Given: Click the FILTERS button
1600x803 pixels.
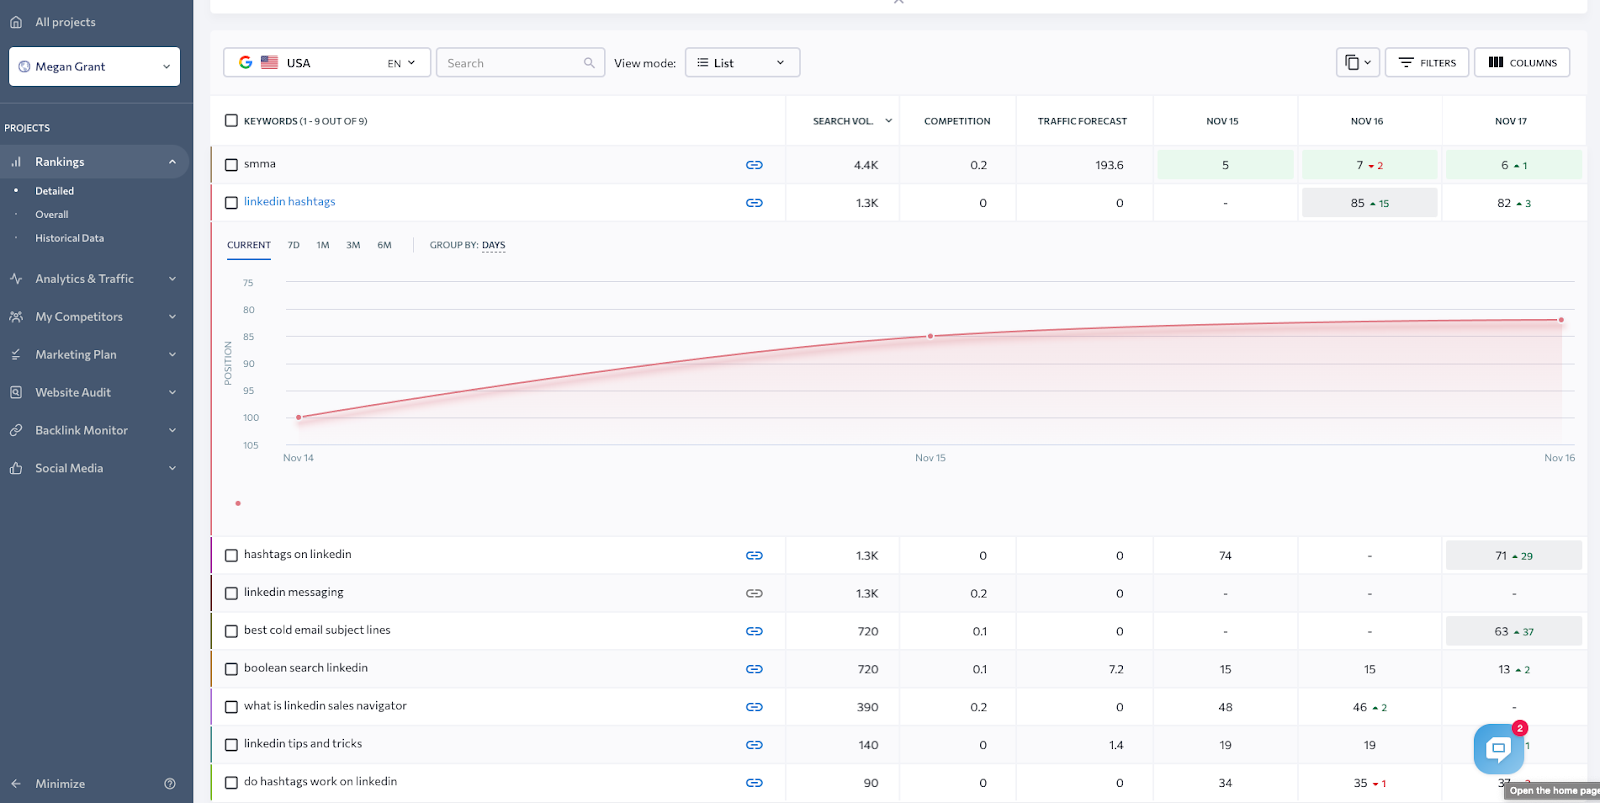Looking at the screenshot, I should 1427,63.
